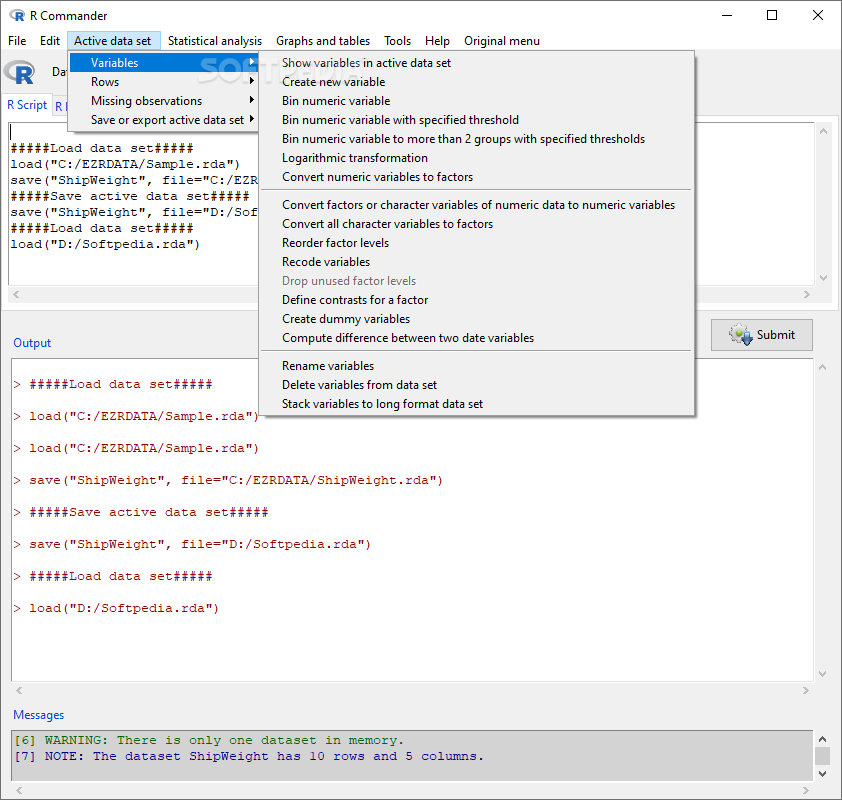The width and height of the screenshot is (842, 800).
Task: Click the script pane scroll-right arrow
Action: pyautogui.click(x=807, y=294)
